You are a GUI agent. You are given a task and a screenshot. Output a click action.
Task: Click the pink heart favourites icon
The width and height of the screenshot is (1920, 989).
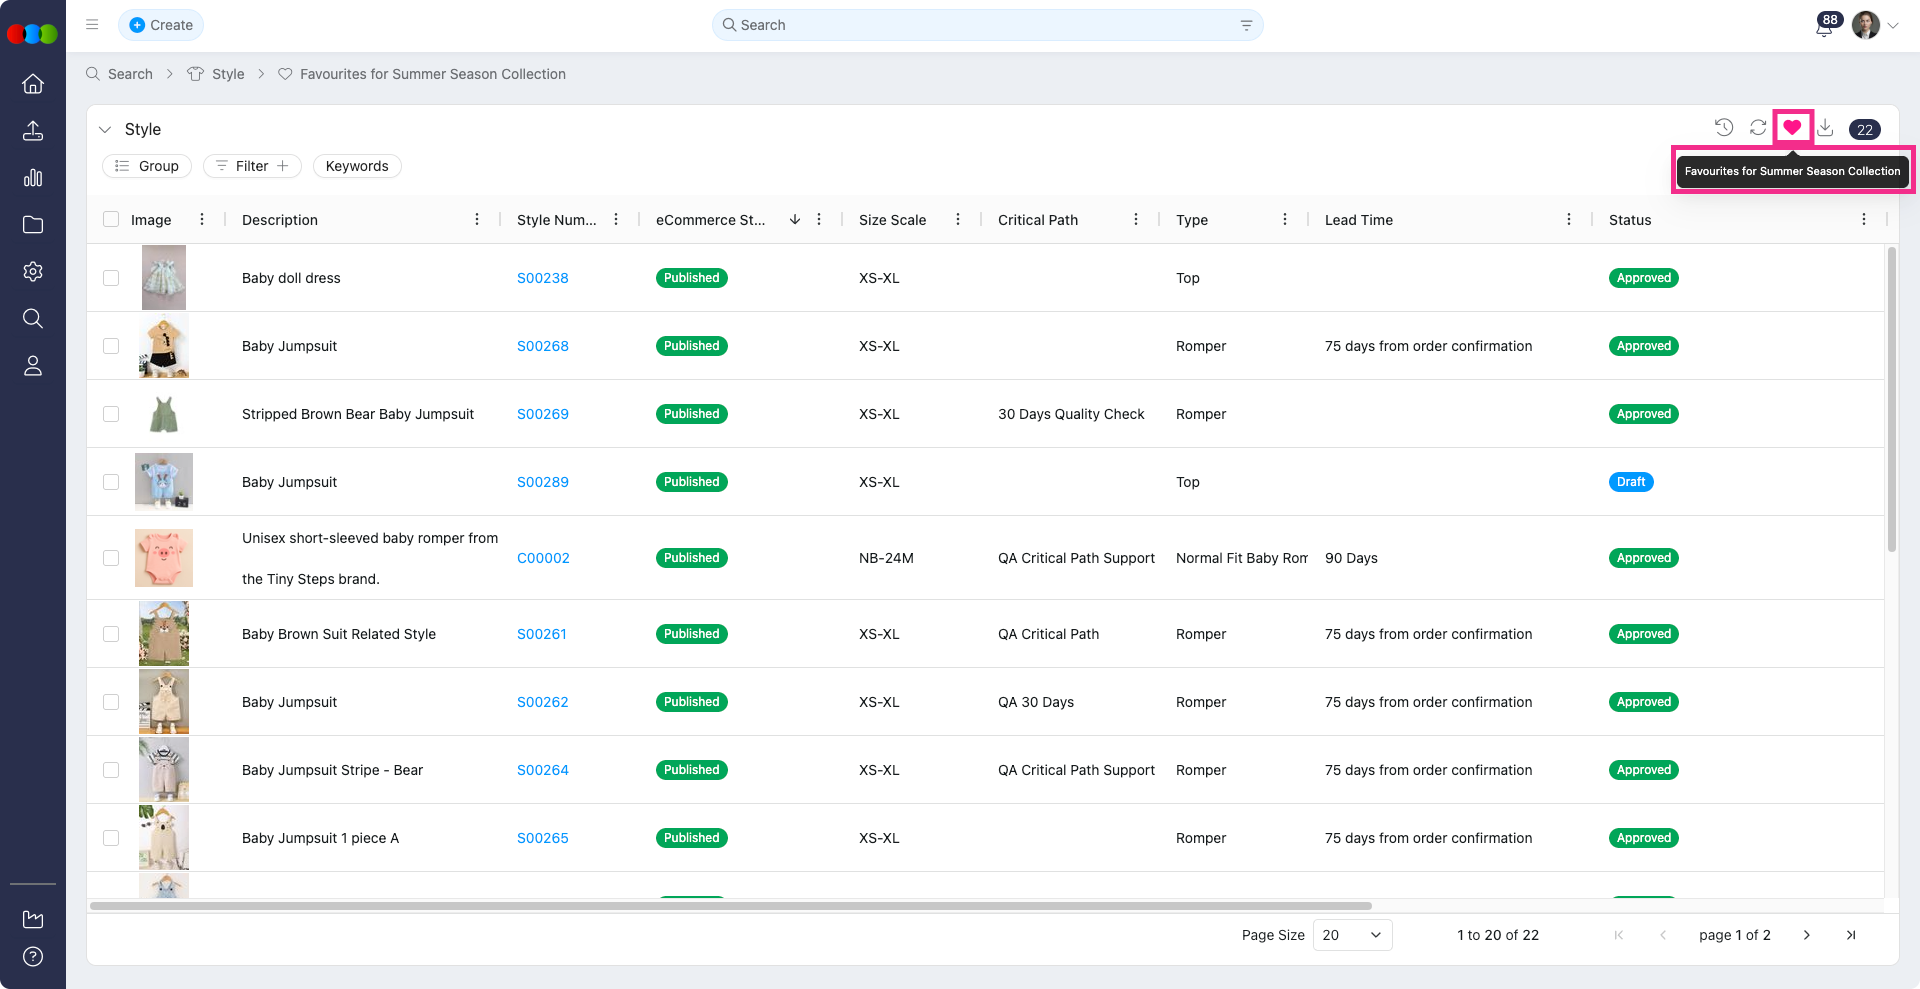click(1792, 127)
